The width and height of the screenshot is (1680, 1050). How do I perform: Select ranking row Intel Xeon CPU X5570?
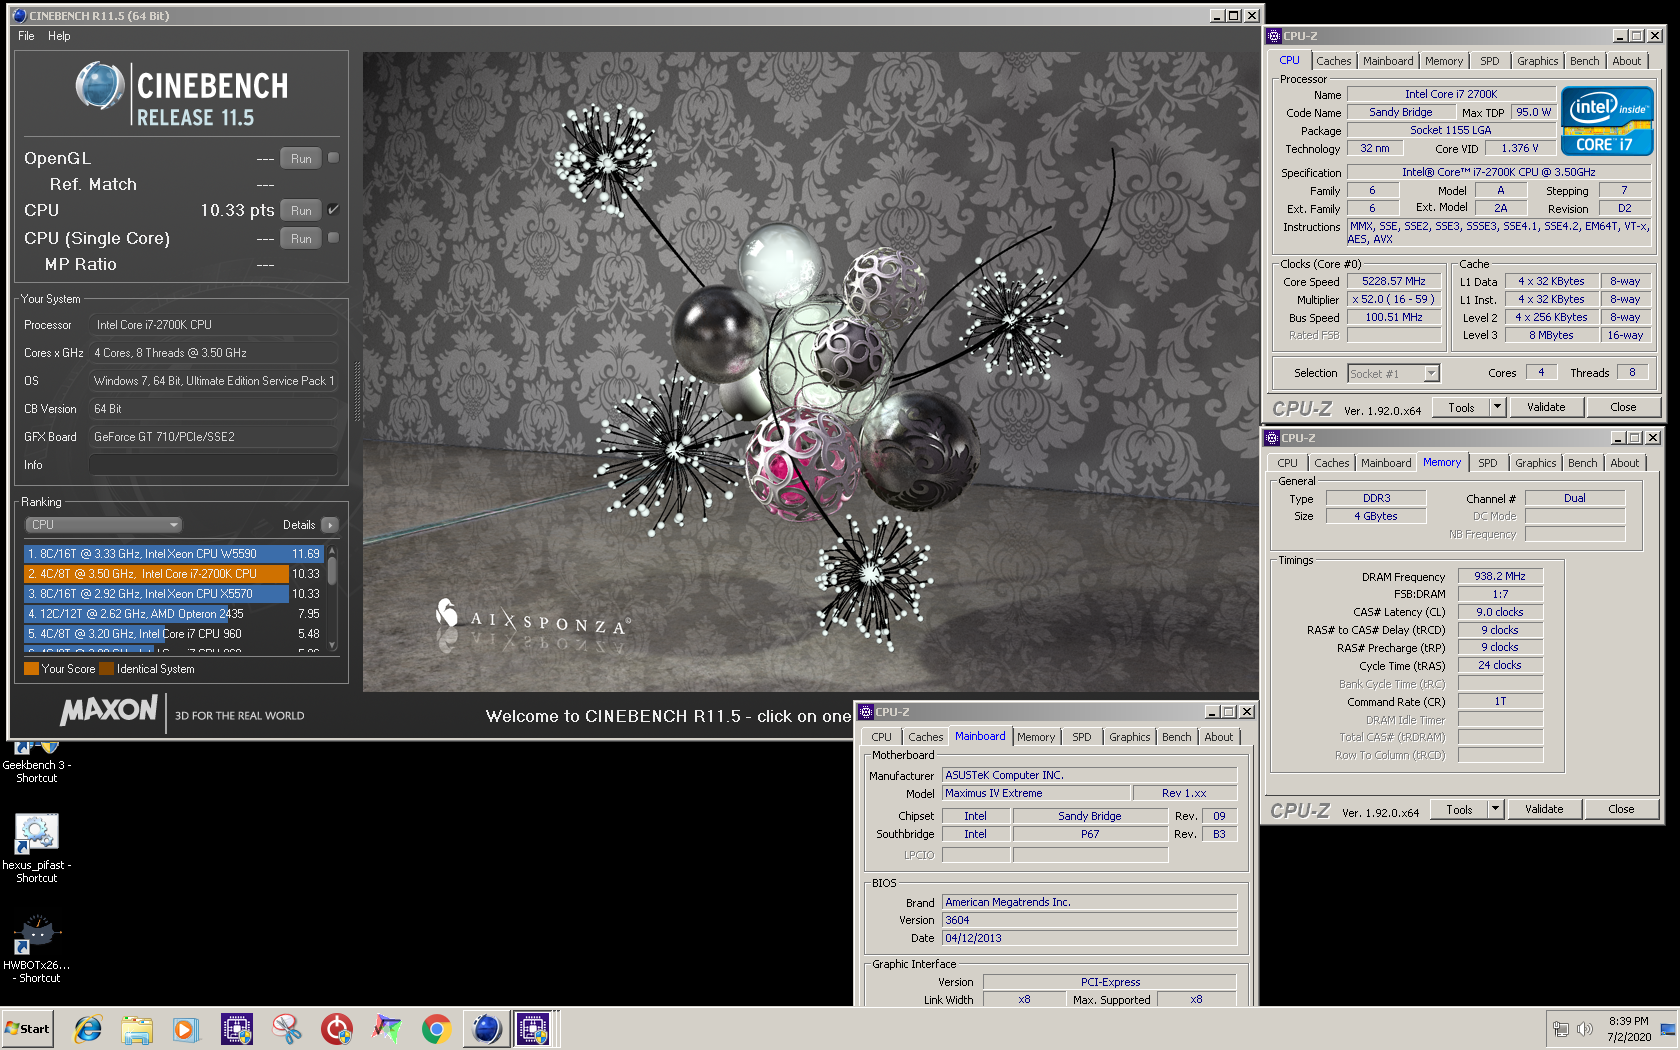tap(174, 593)
